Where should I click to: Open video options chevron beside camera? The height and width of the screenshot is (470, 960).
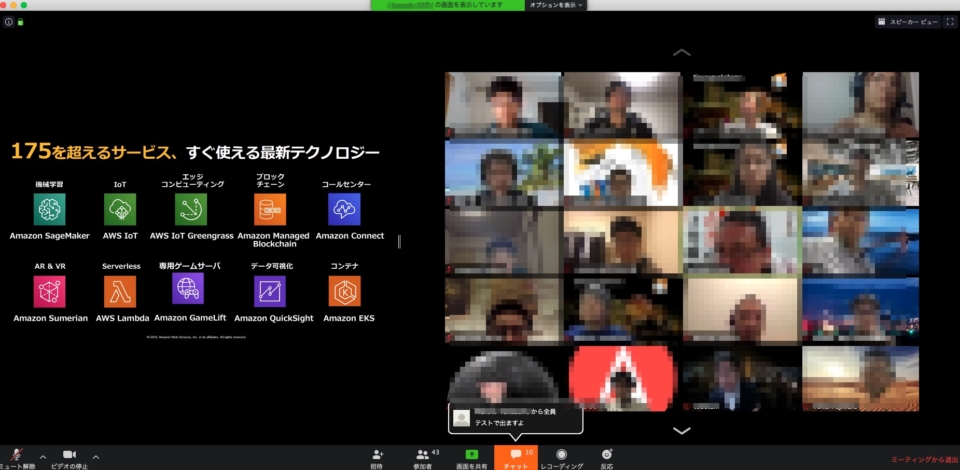[96, 457]
